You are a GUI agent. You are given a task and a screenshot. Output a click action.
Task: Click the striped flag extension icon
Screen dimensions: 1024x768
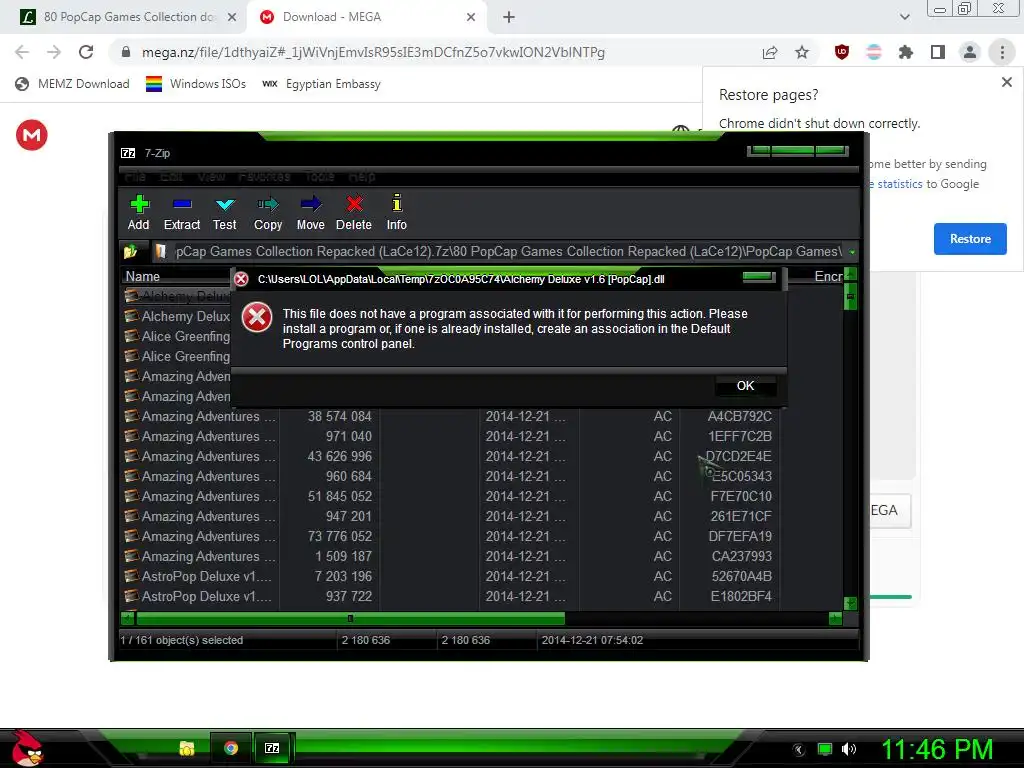[873, 52]
